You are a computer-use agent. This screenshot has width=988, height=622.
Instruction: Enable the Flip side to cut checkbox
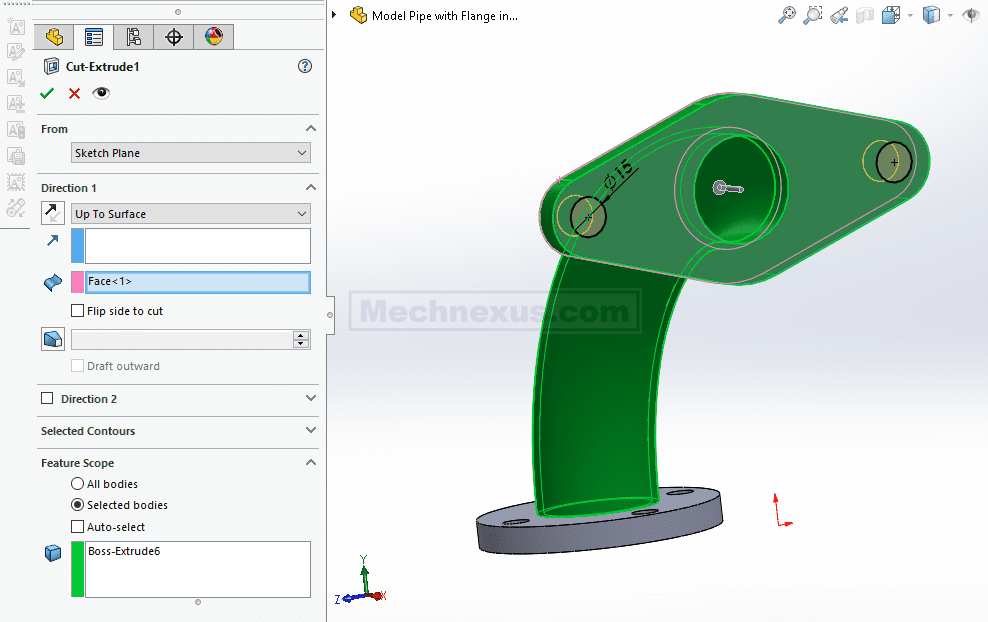pos(78,311)
